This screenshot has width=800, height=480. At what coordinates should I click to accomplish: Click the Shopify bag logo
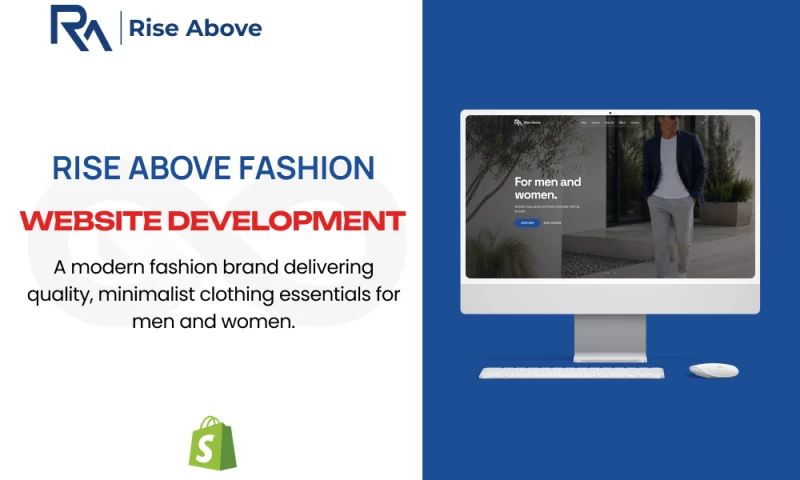pos(213,443)
